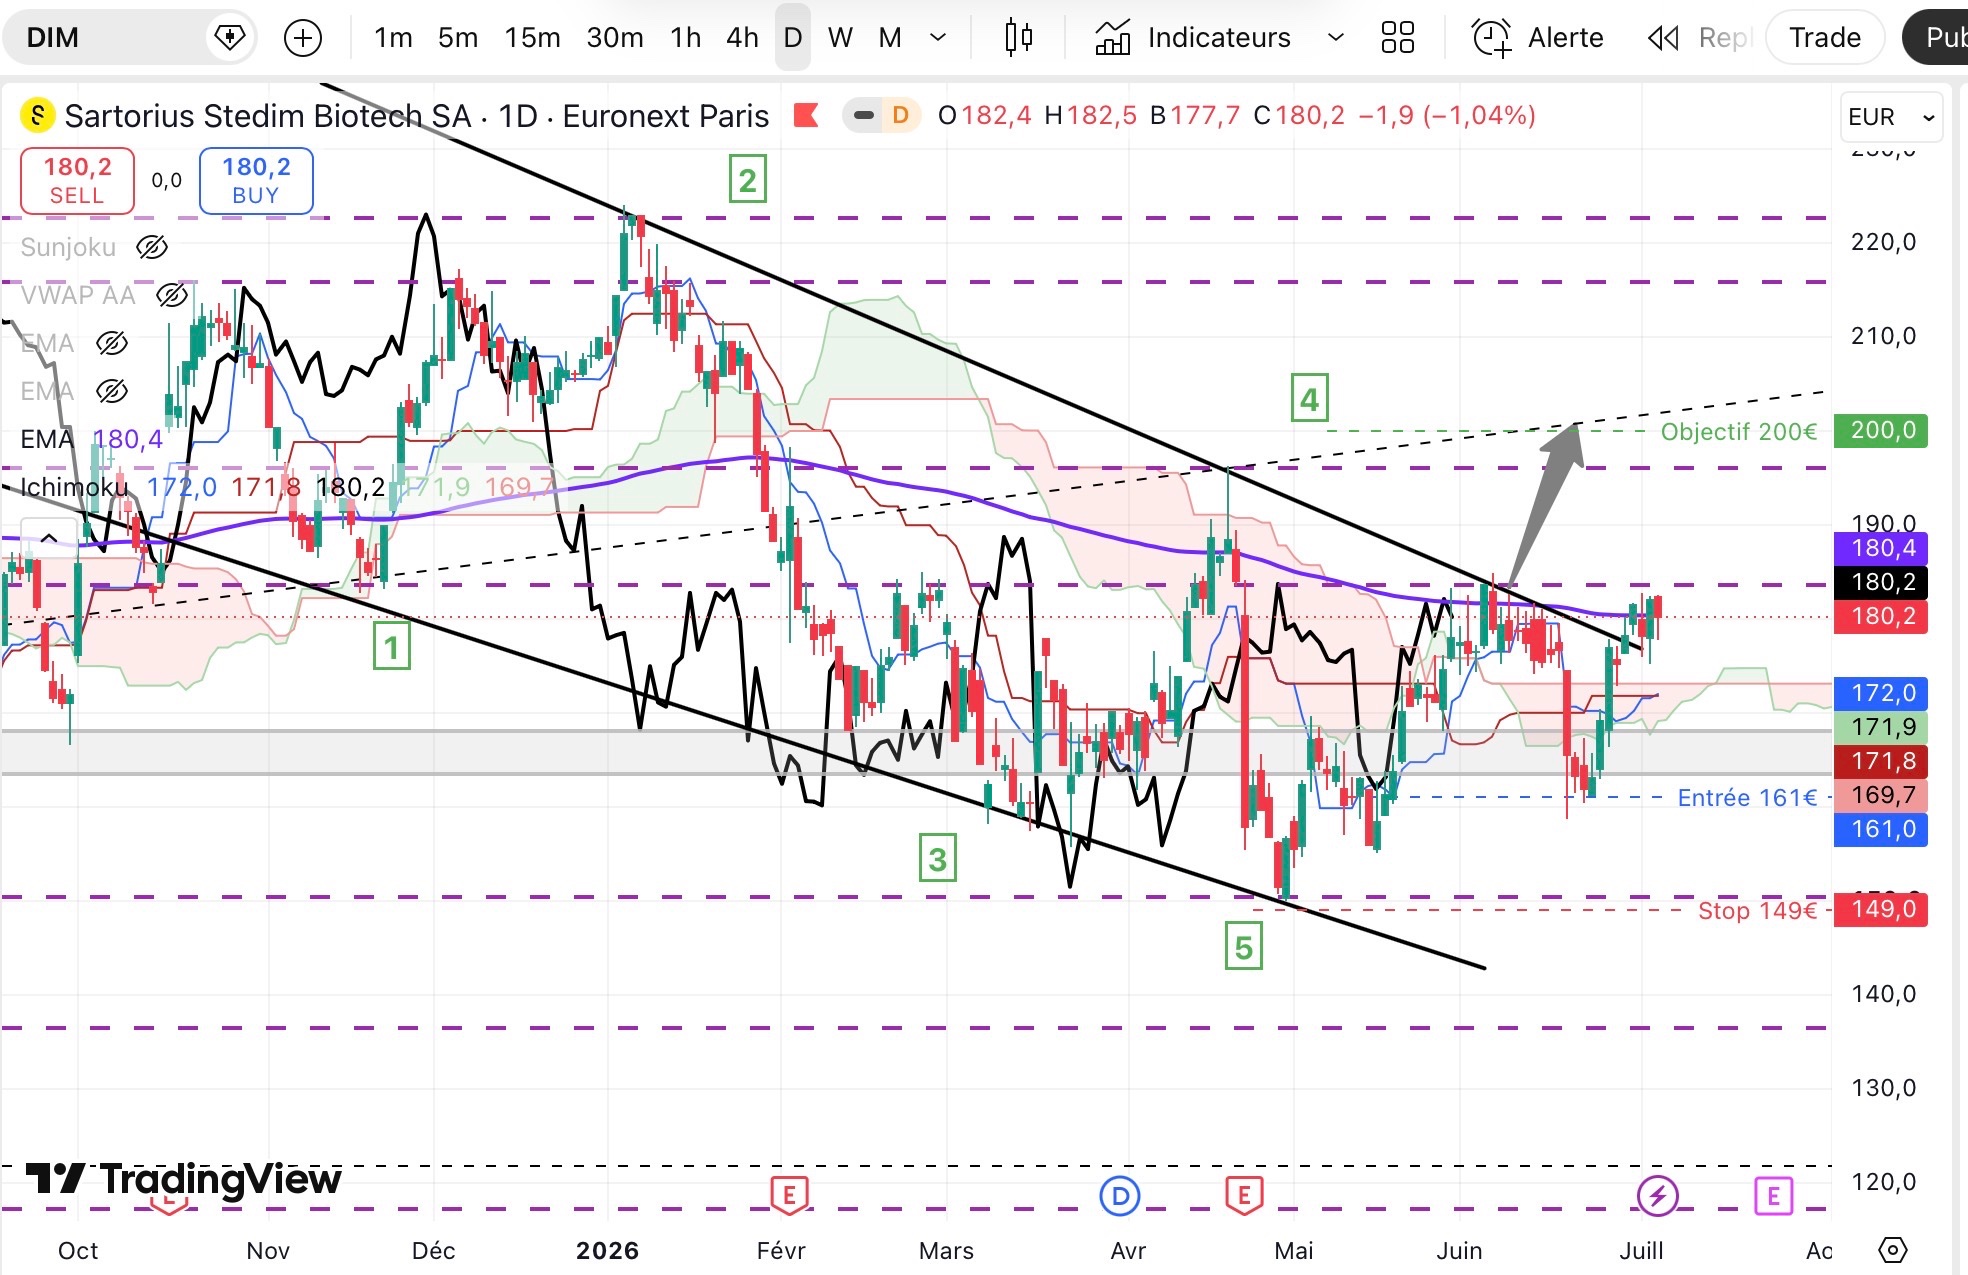The image size is (1968, 1275).
Task: Collapse the indicator legend with the chevron
Action: (48, 538)
